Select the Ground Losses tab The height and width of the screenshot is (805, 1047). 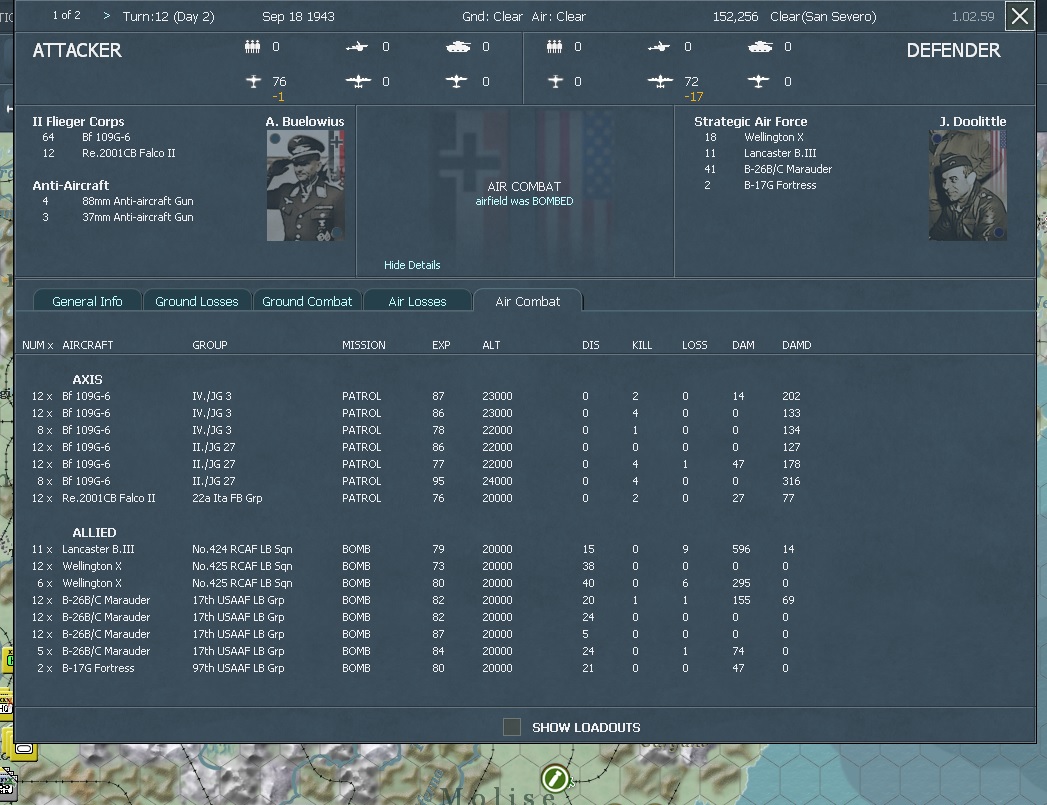(197, 300)
